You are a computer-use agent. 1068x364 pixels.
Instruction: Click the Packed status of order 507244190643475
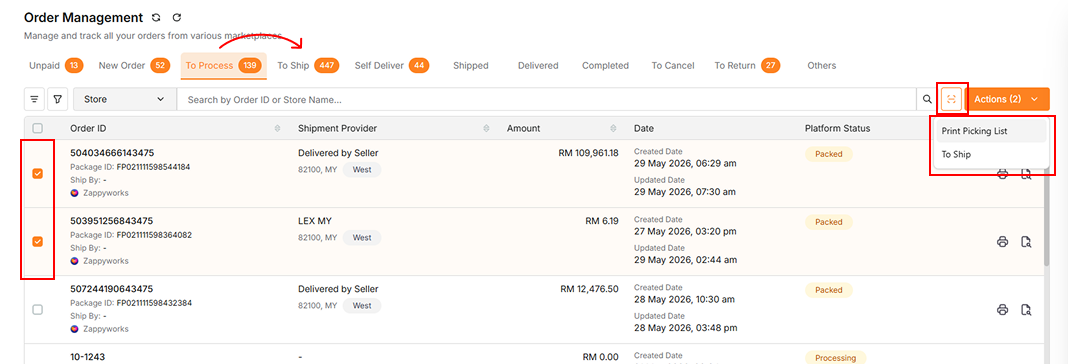tap(828, 290)
